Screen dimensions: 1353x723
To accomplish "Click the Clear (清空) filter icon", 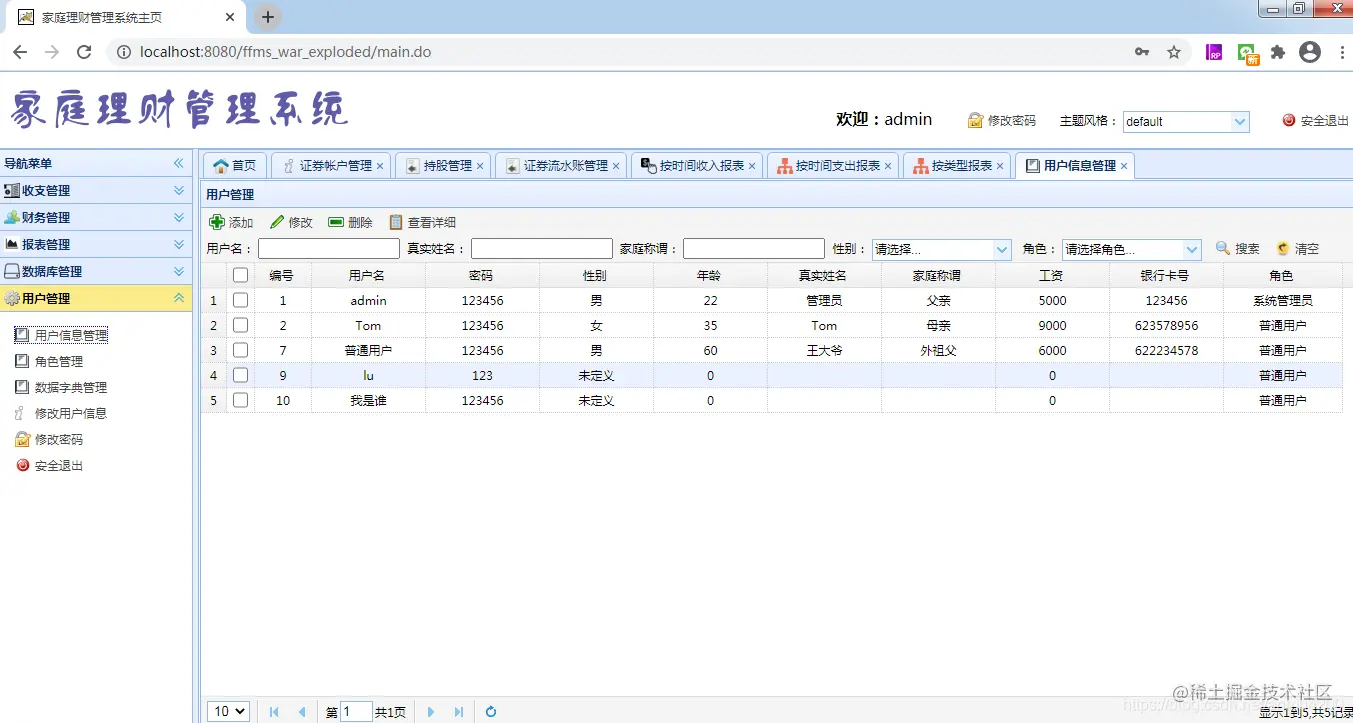I will point(1283,248).
